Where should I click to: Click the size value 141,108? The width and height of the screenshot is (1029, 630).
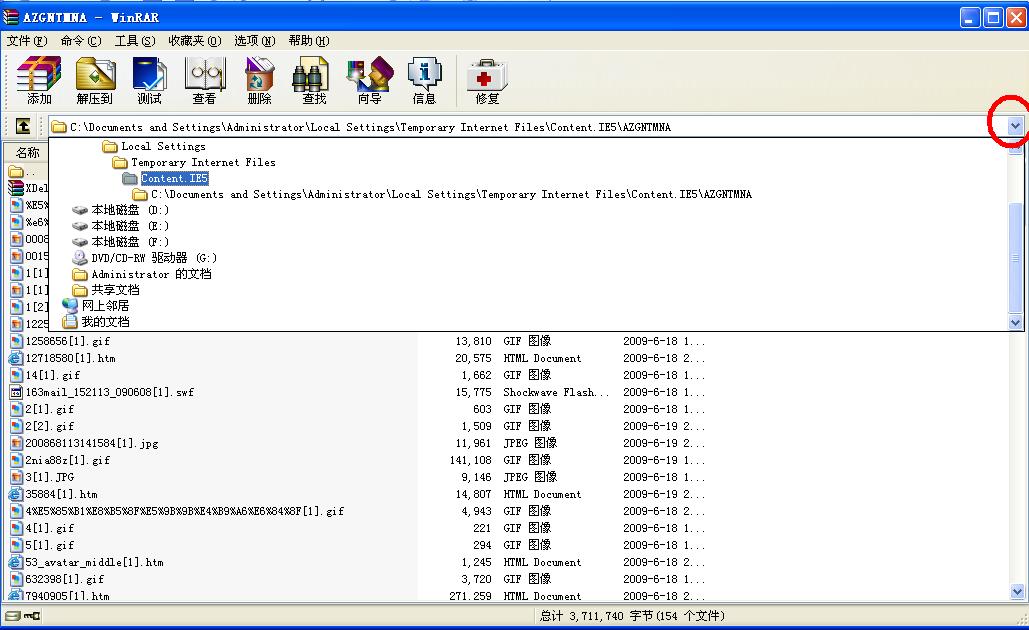click(471, 460)
